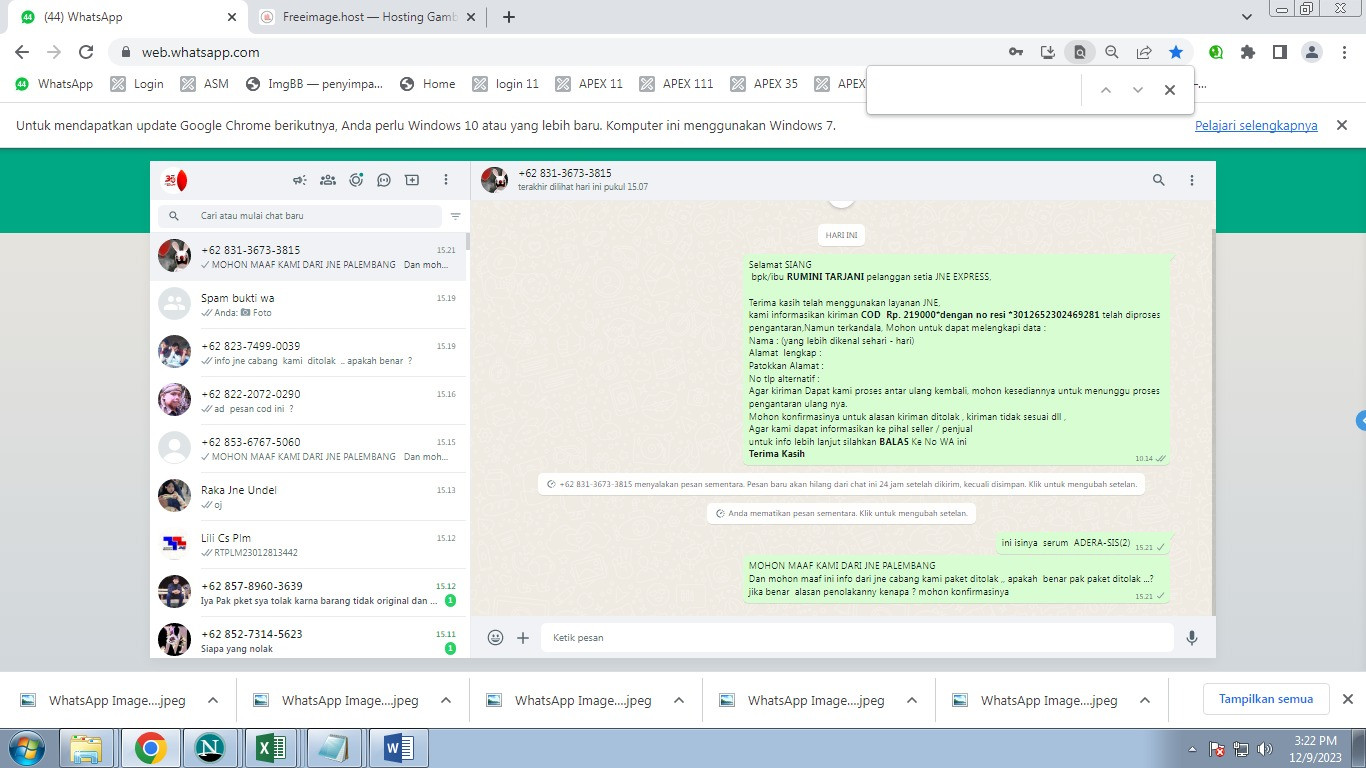
Task: Open your own profile picture in WhatsApp
Action: [x=174, y=180]
